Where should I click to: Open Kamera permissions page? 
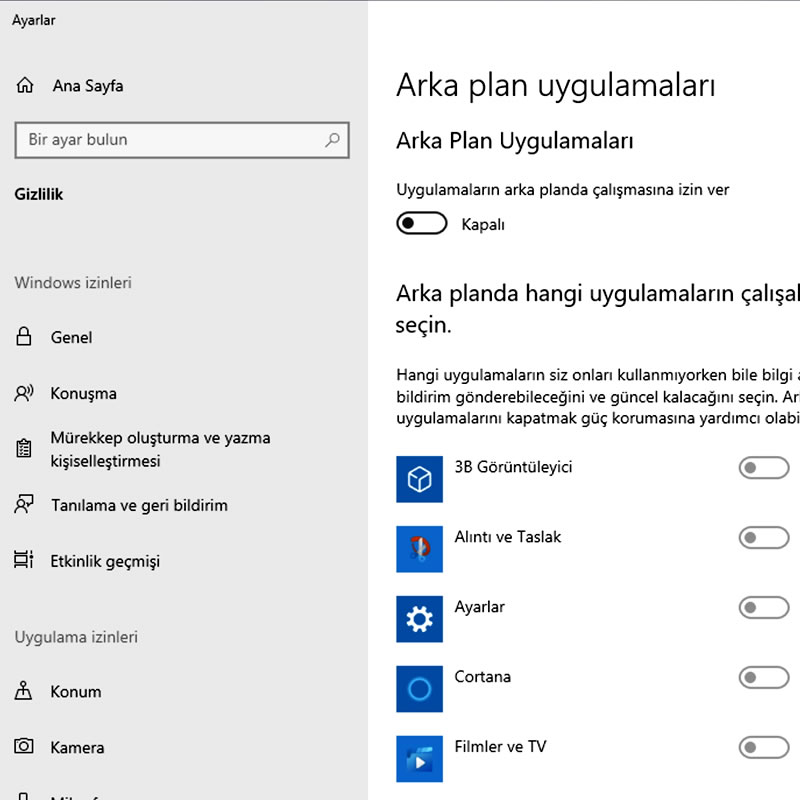point(77,748)
